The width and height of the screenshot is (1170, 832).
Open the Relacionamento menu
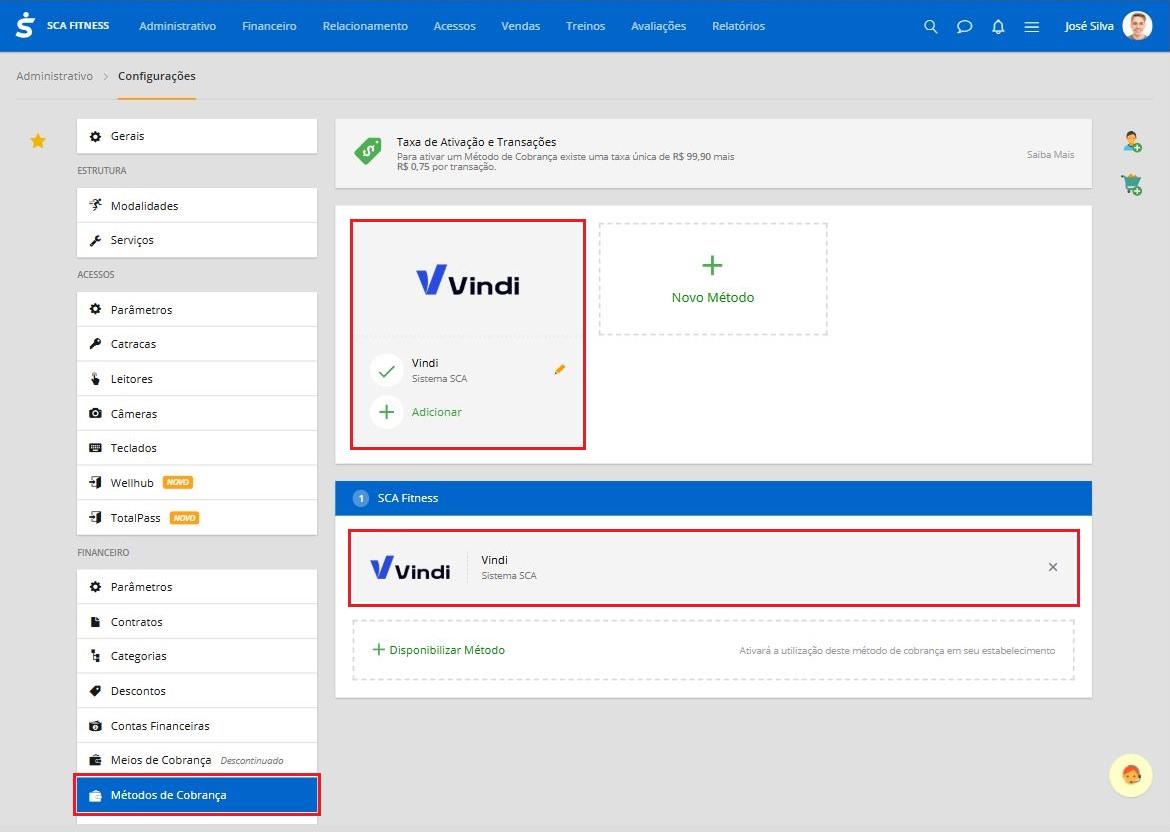[365, 26]
